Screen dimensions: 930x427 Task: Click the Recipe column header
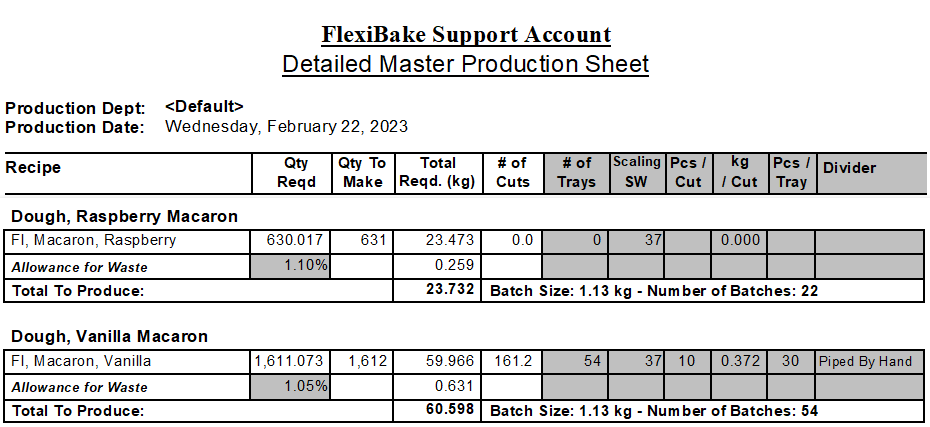tap(33, 168)
